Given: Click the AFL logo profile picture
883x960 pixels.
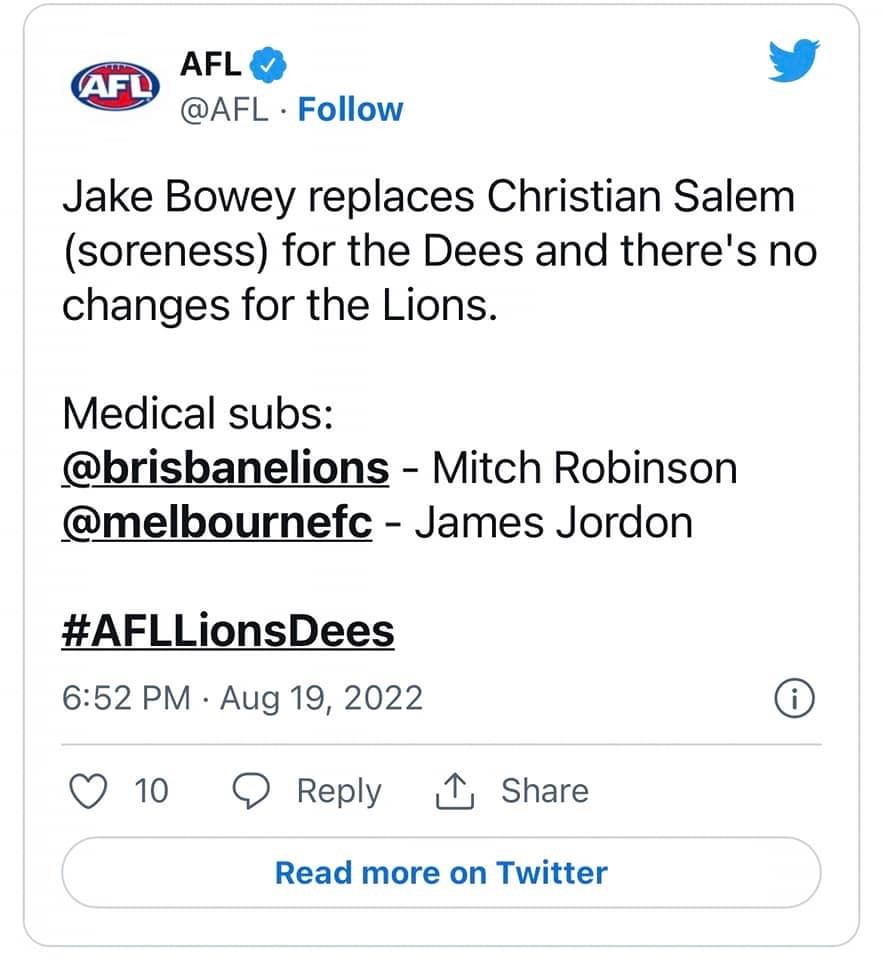Looking at the screenshot, I should (x=113, y=84).
